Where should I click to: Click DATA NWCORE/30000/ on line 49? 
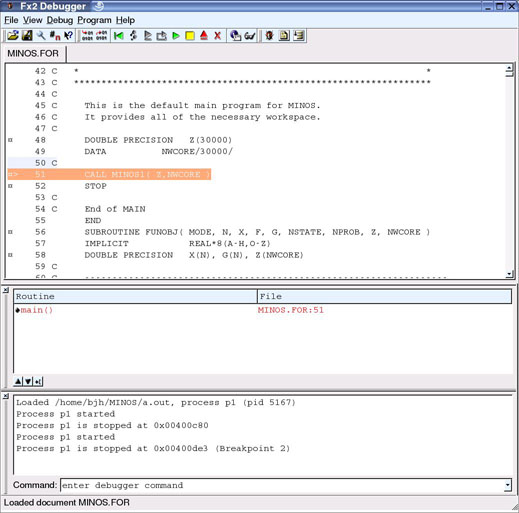coord(159,151)
